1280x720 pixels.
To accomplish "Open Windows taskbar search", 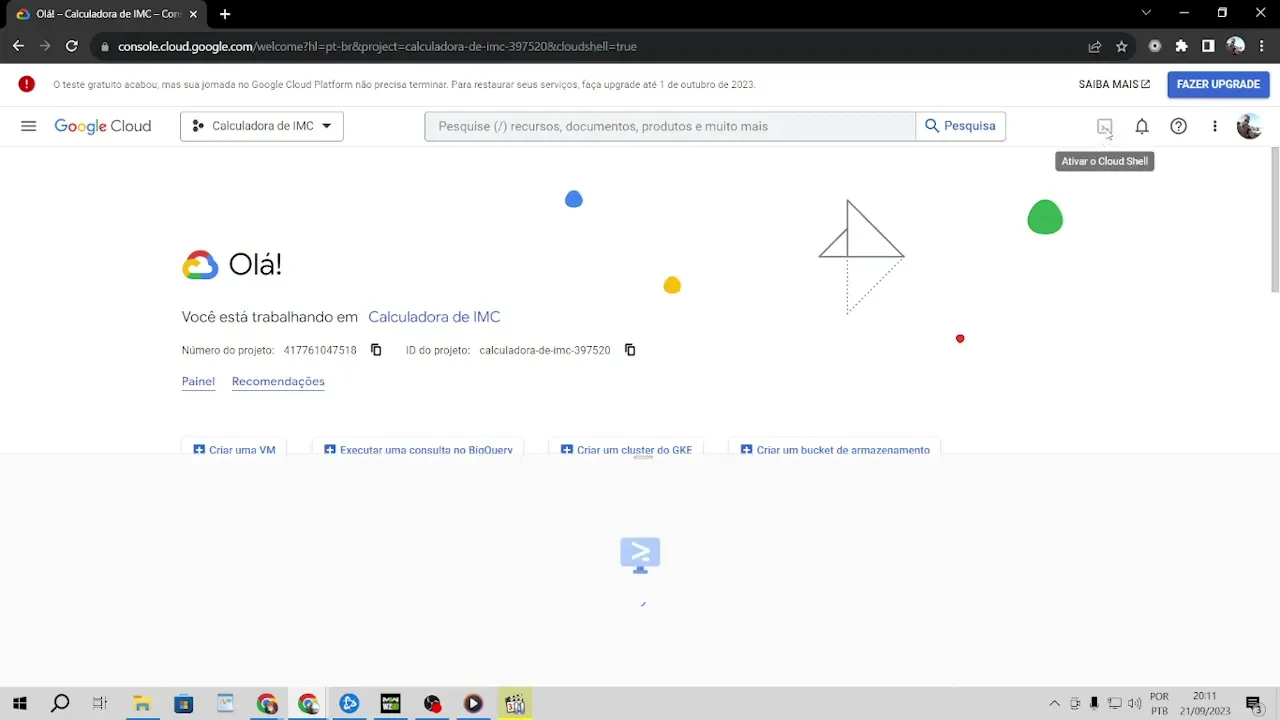I will (x=60, y=704).
